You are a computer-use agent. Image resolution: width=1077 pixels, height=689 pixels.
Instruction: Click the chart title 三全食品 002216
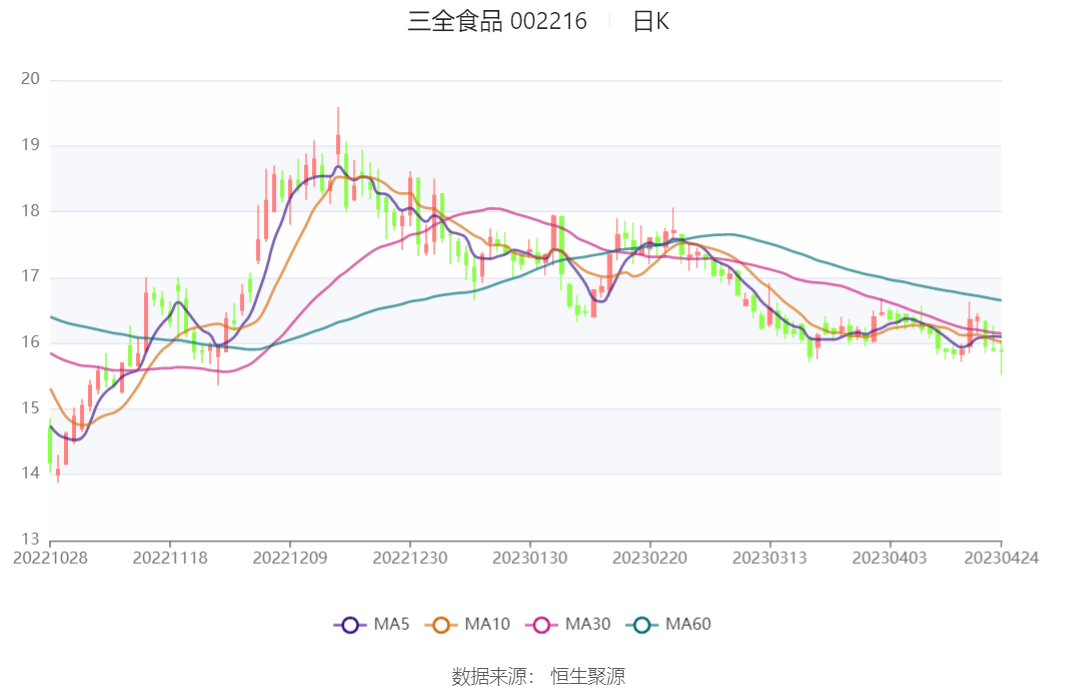tap(497, 21)
